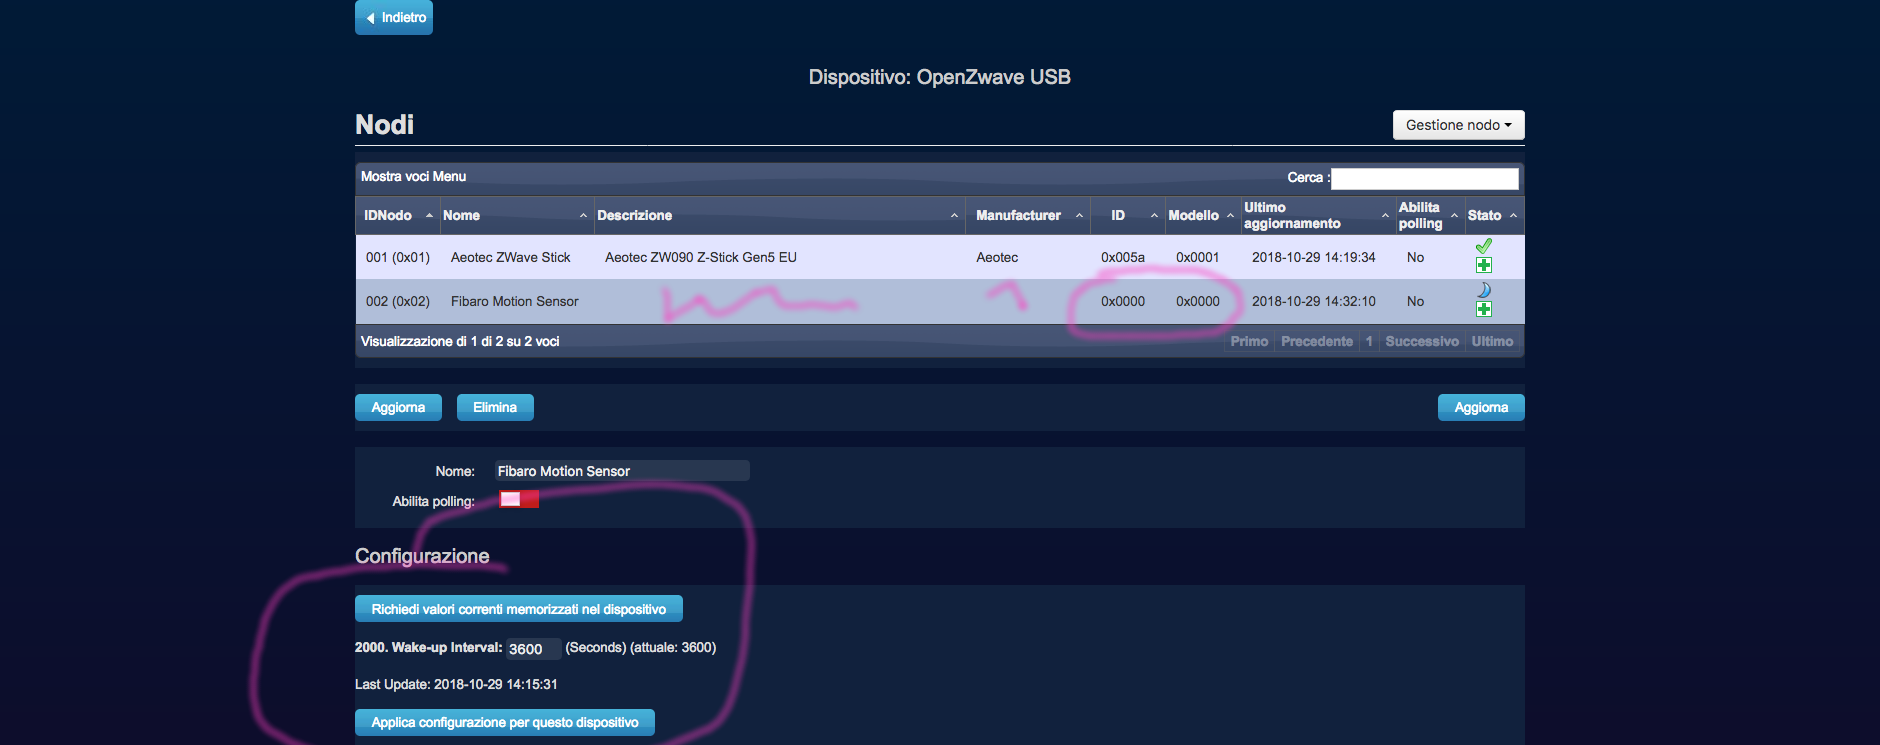1880x745 pixels.
Task: Sort by Manufacturer column header
Action: (x=1018, y=216)
